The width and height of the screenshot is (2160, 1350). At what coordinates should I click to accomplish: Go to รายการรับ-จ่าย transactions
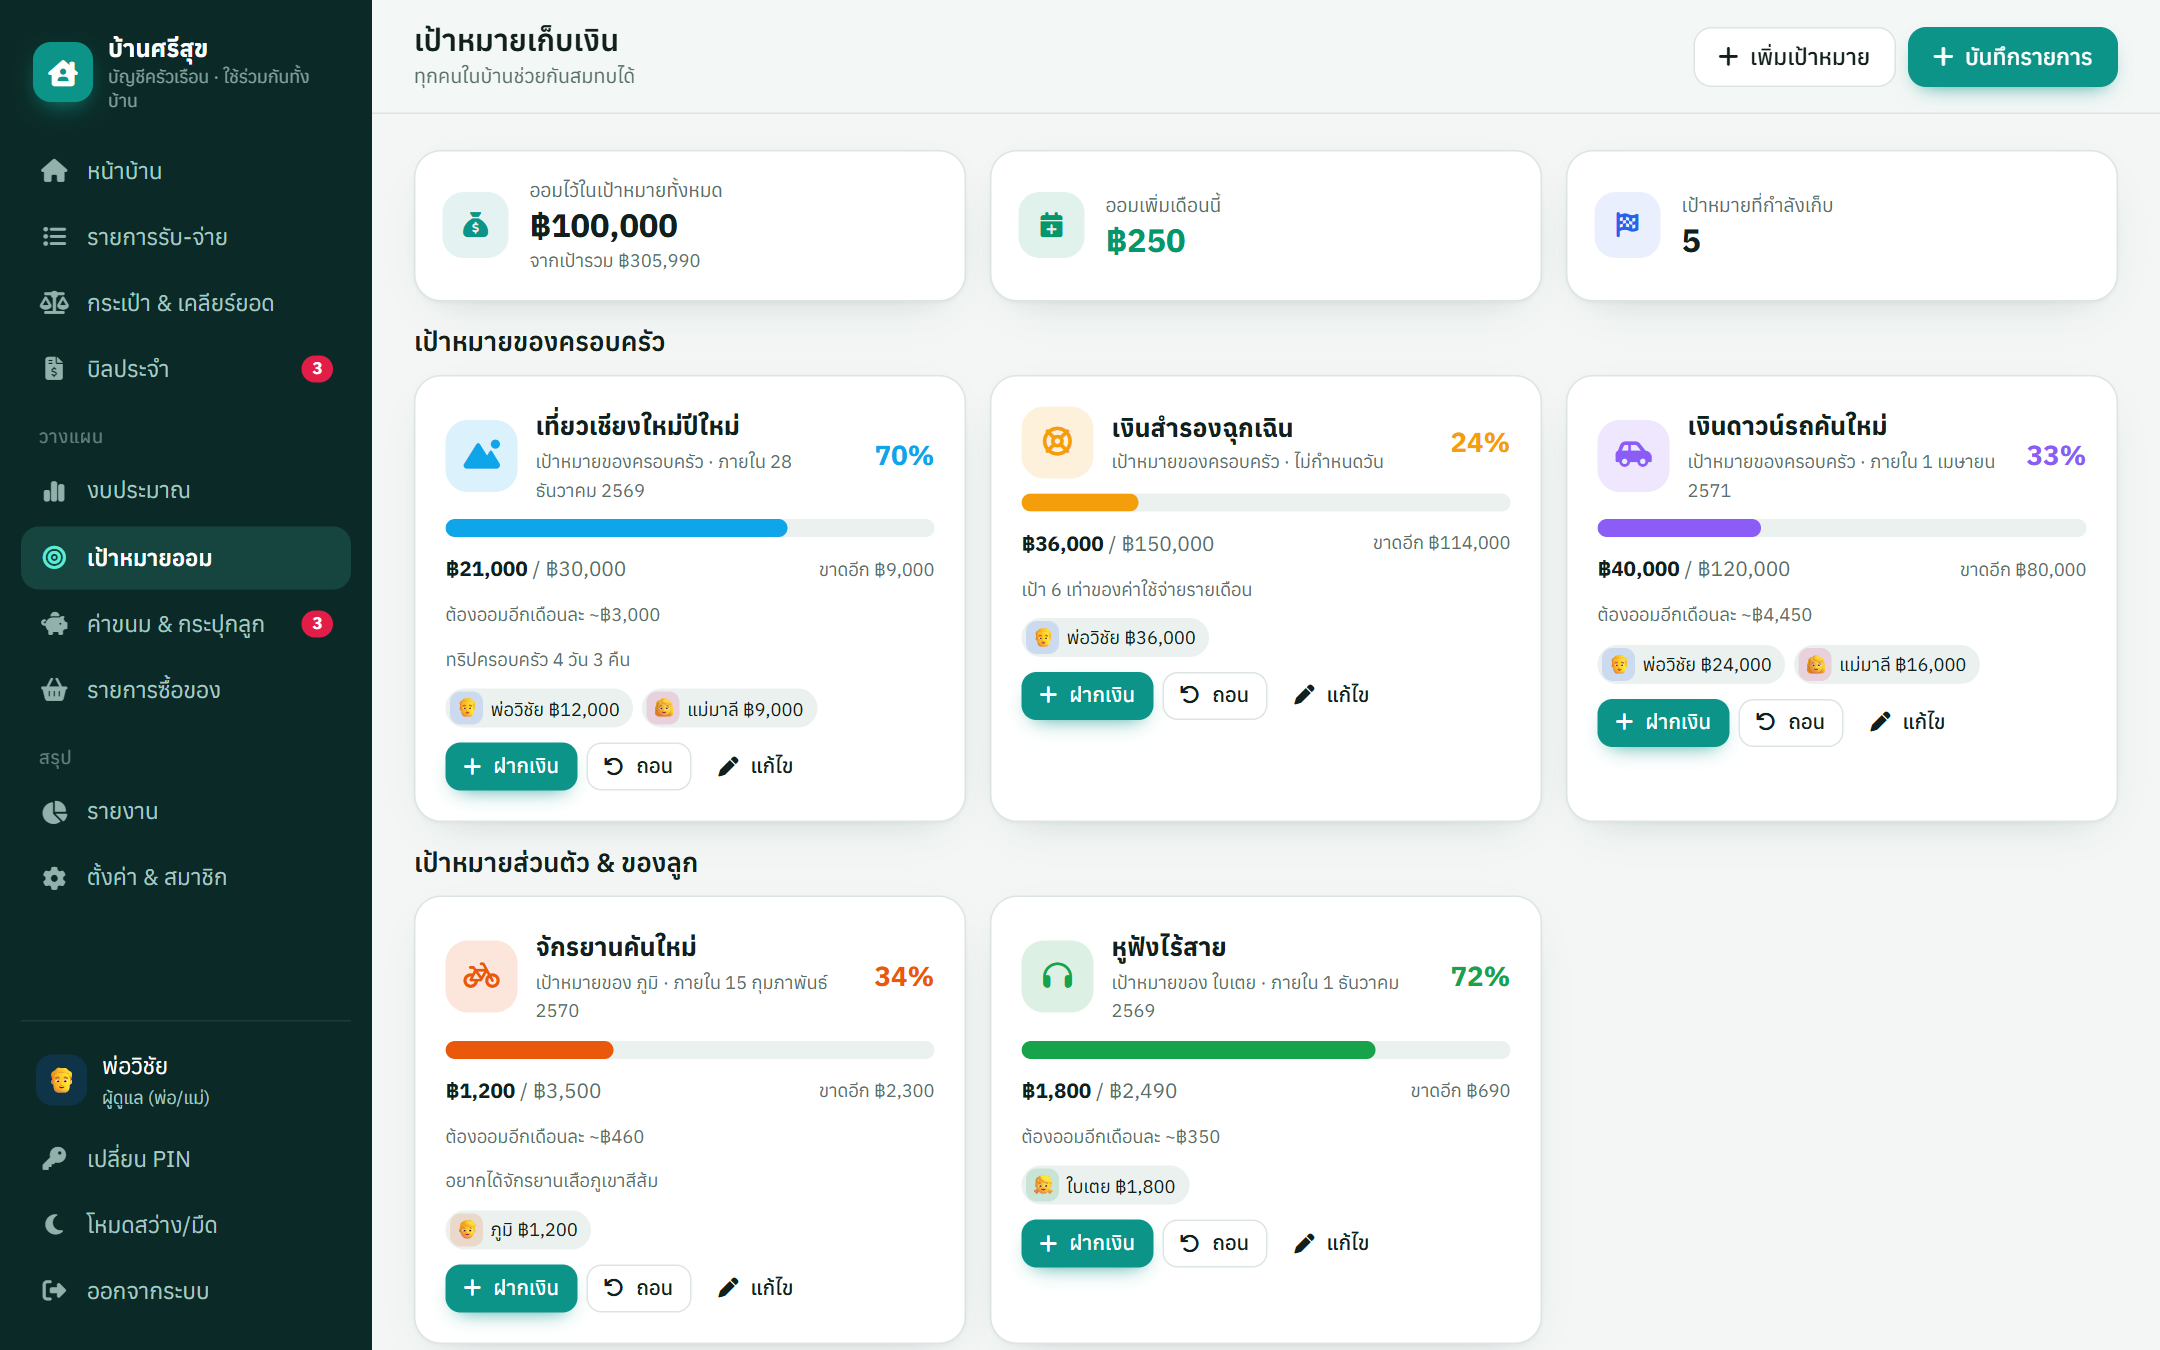[186, 237]
